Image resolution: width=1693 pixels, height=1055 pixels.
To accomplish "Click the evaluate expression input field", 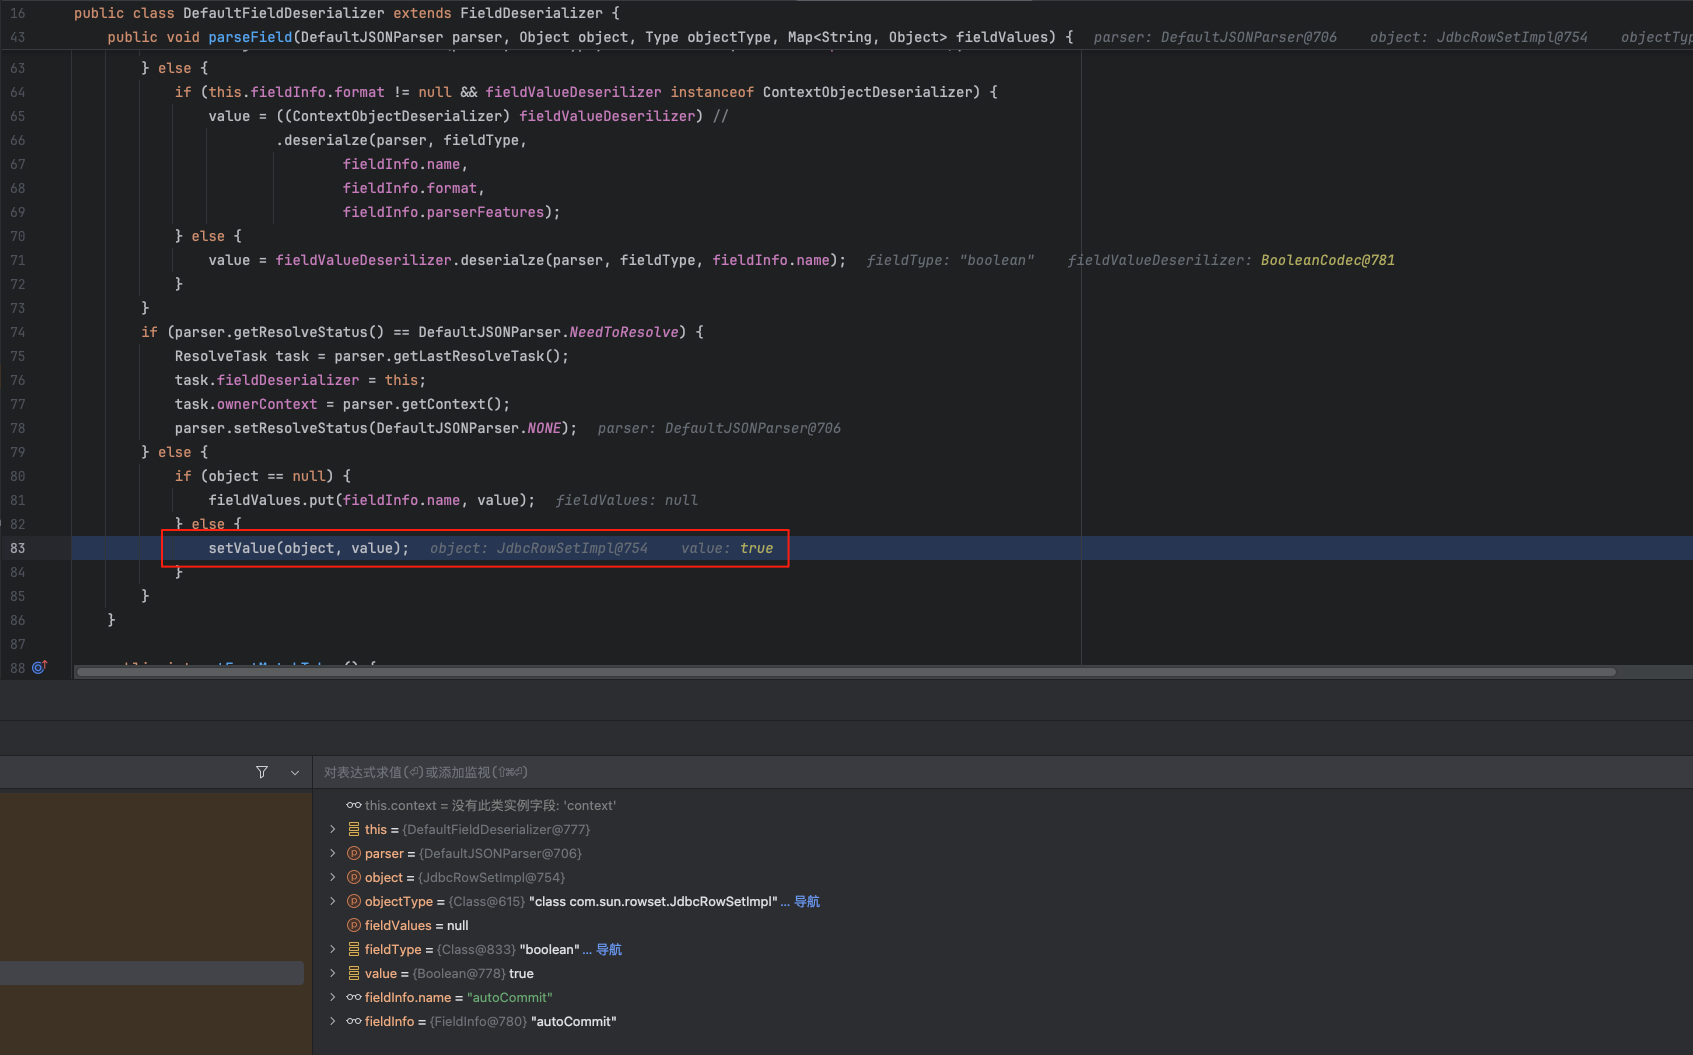I will click(900, 772).
